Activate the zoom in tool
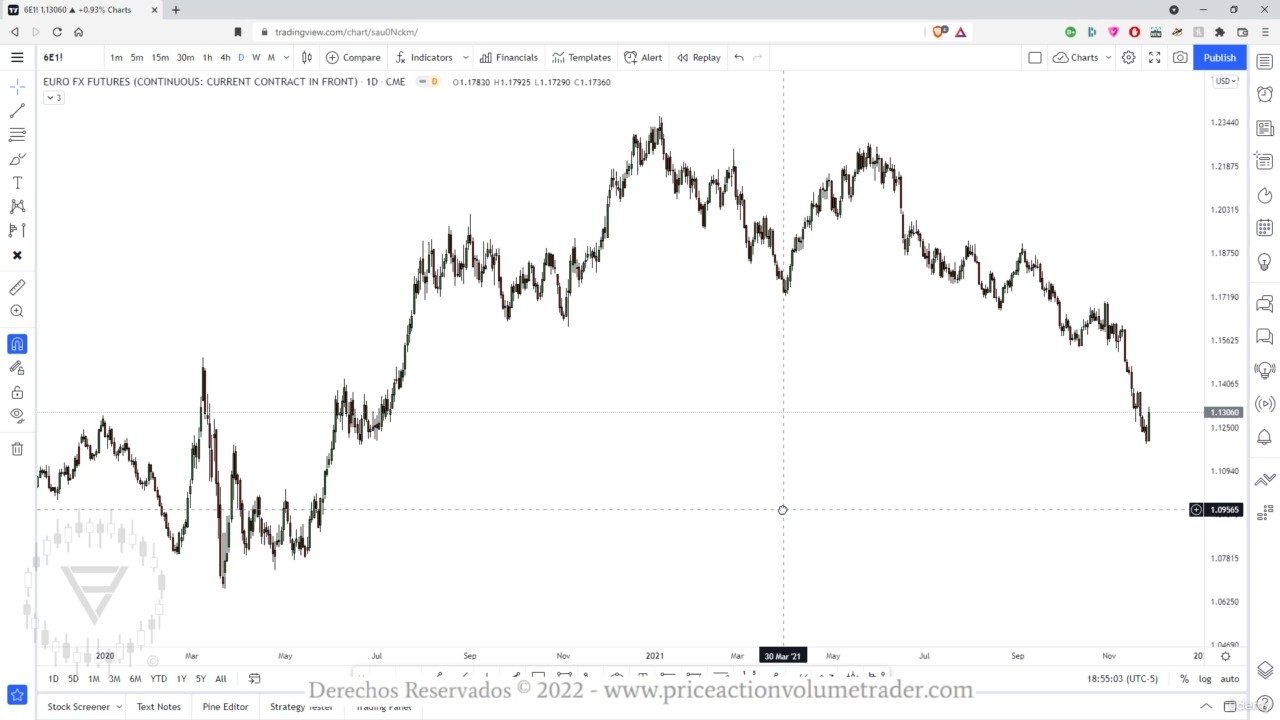 (17, 311)
